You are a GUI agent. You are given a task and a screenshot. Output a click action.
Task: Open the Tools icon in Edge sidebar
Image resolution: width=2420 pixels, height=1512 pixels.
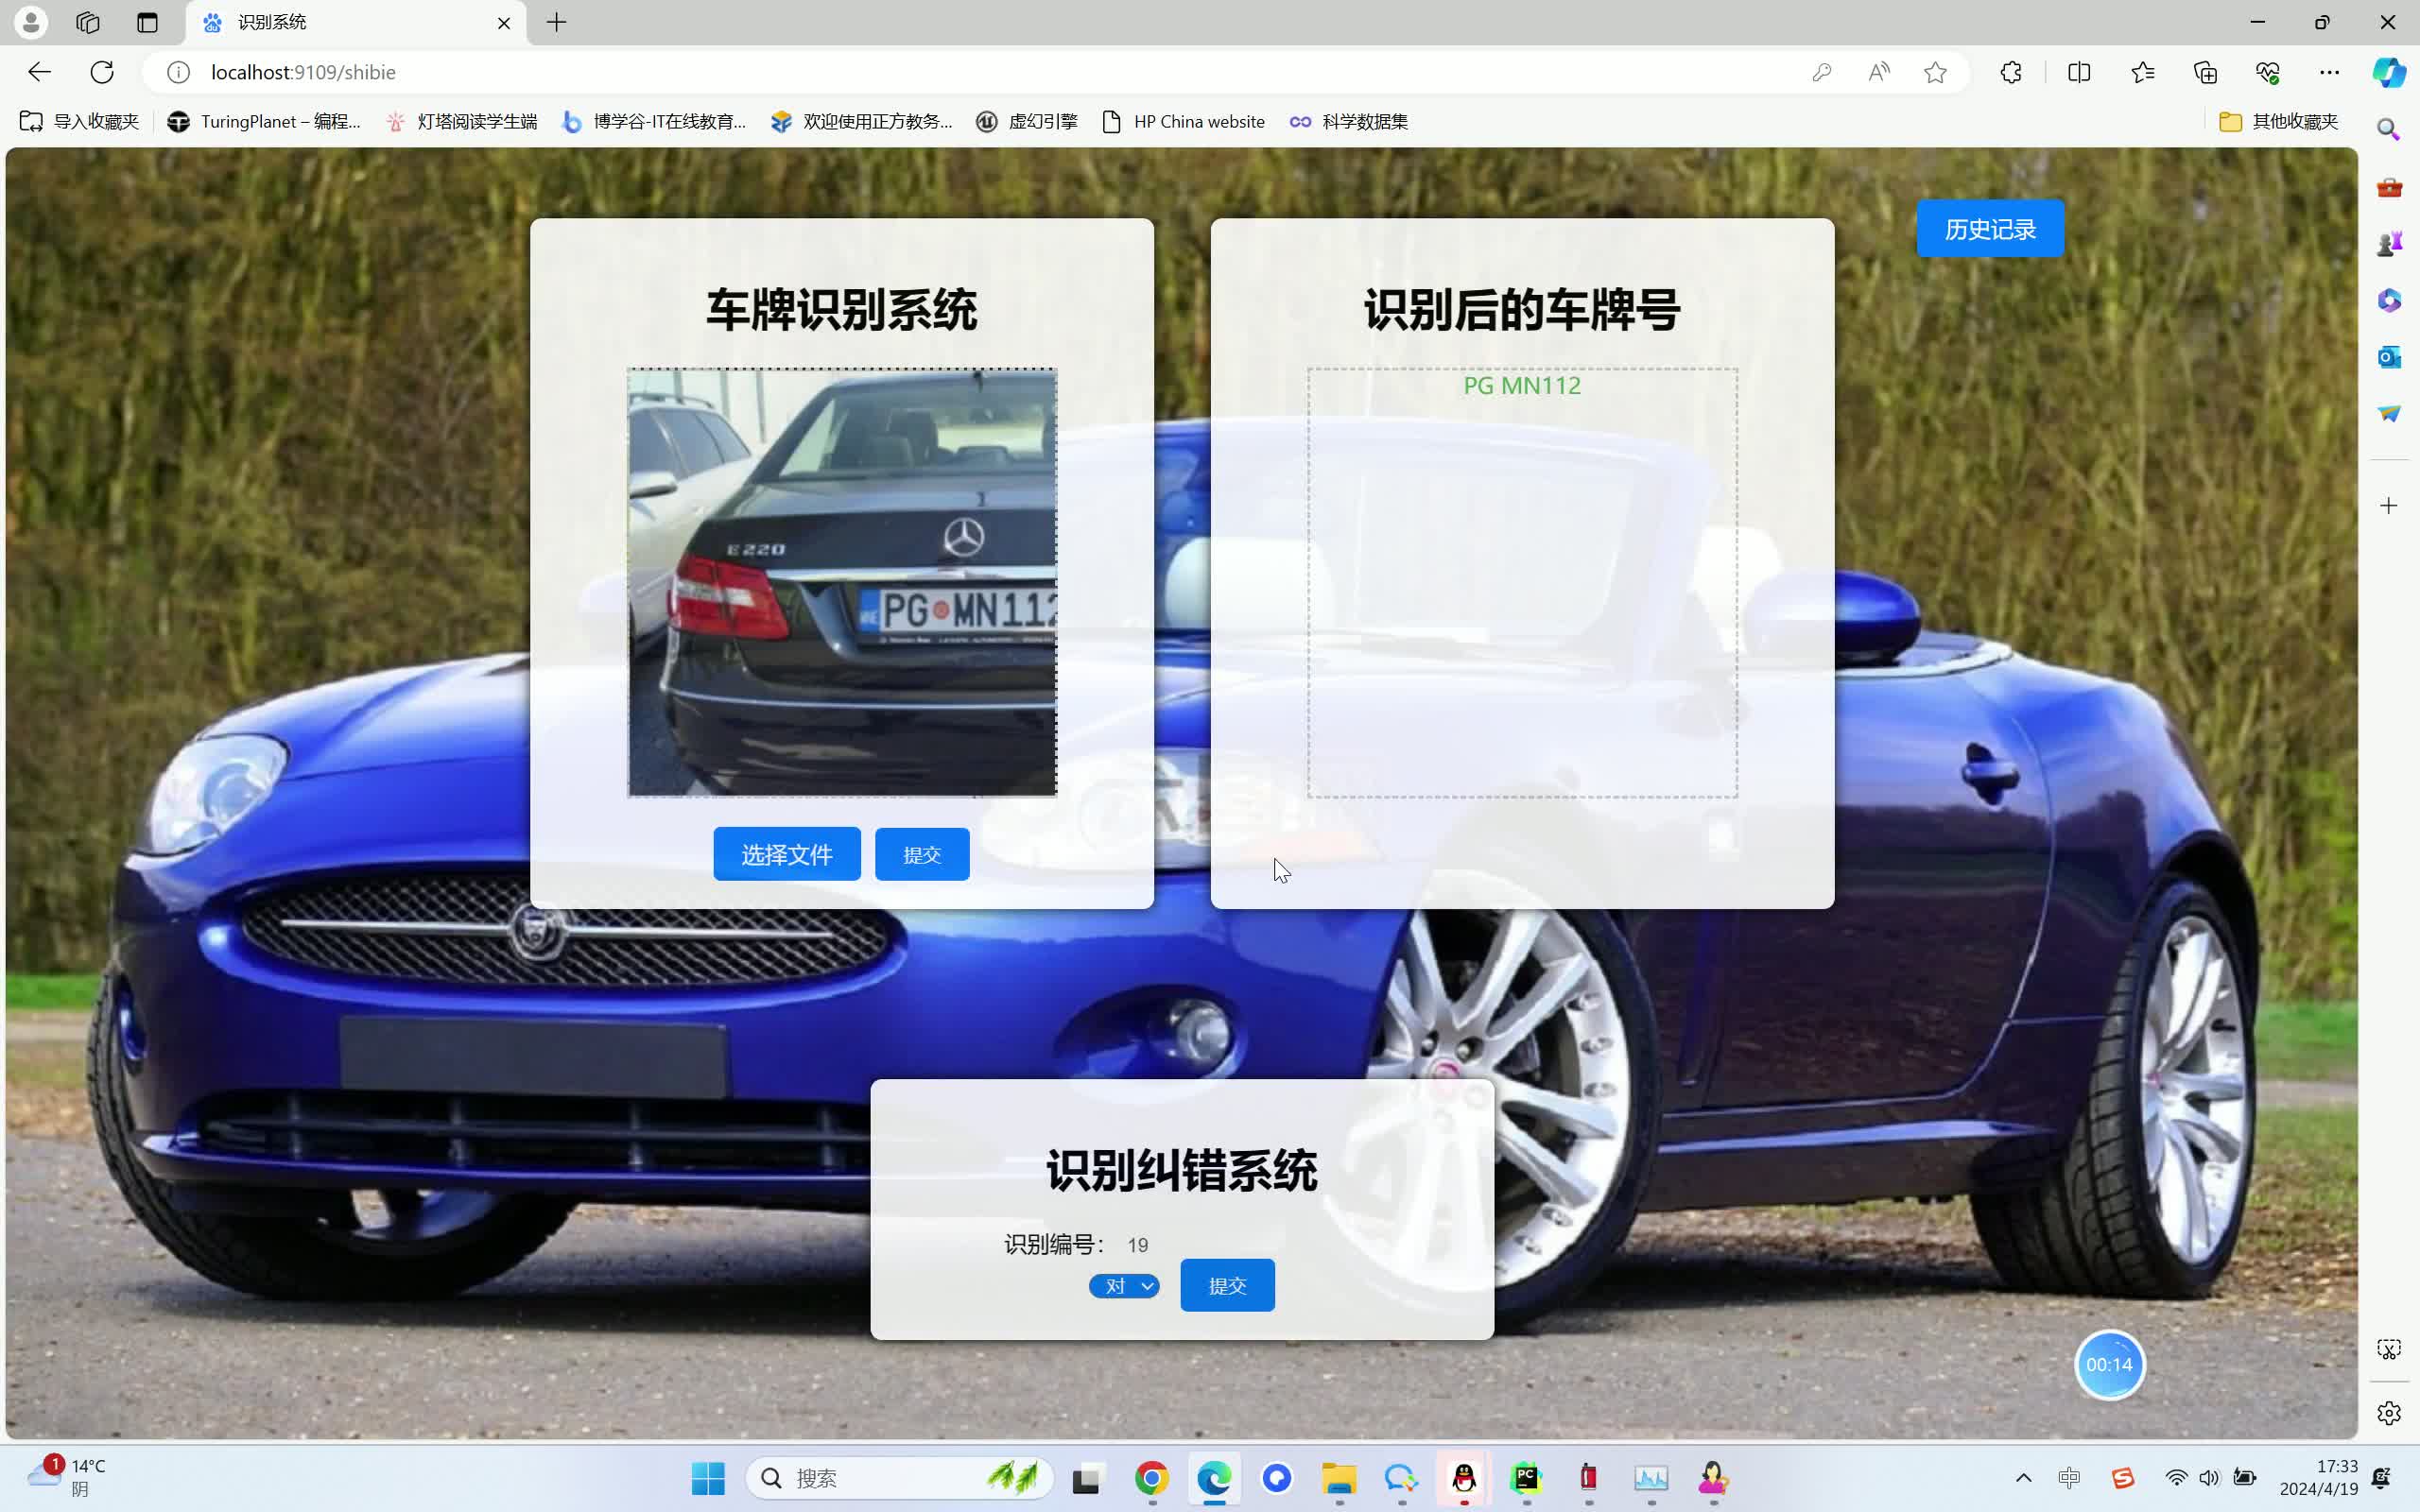point(2390,188)
